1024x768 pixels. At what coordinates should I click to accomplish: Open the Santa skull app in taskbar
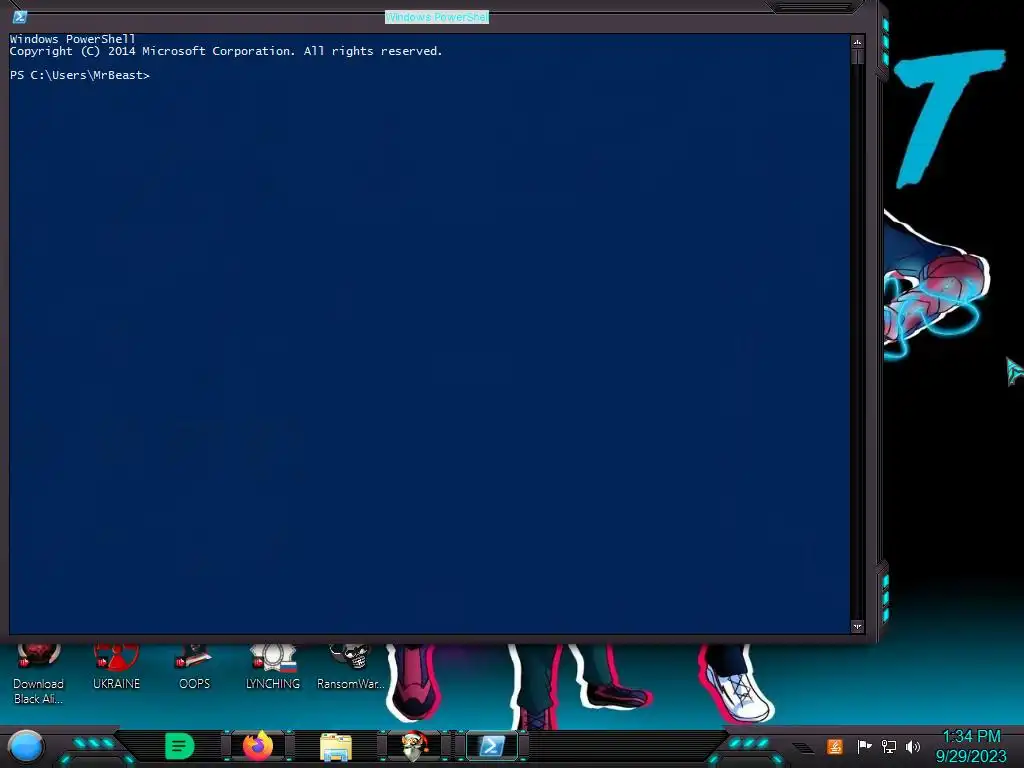point(414,746)
